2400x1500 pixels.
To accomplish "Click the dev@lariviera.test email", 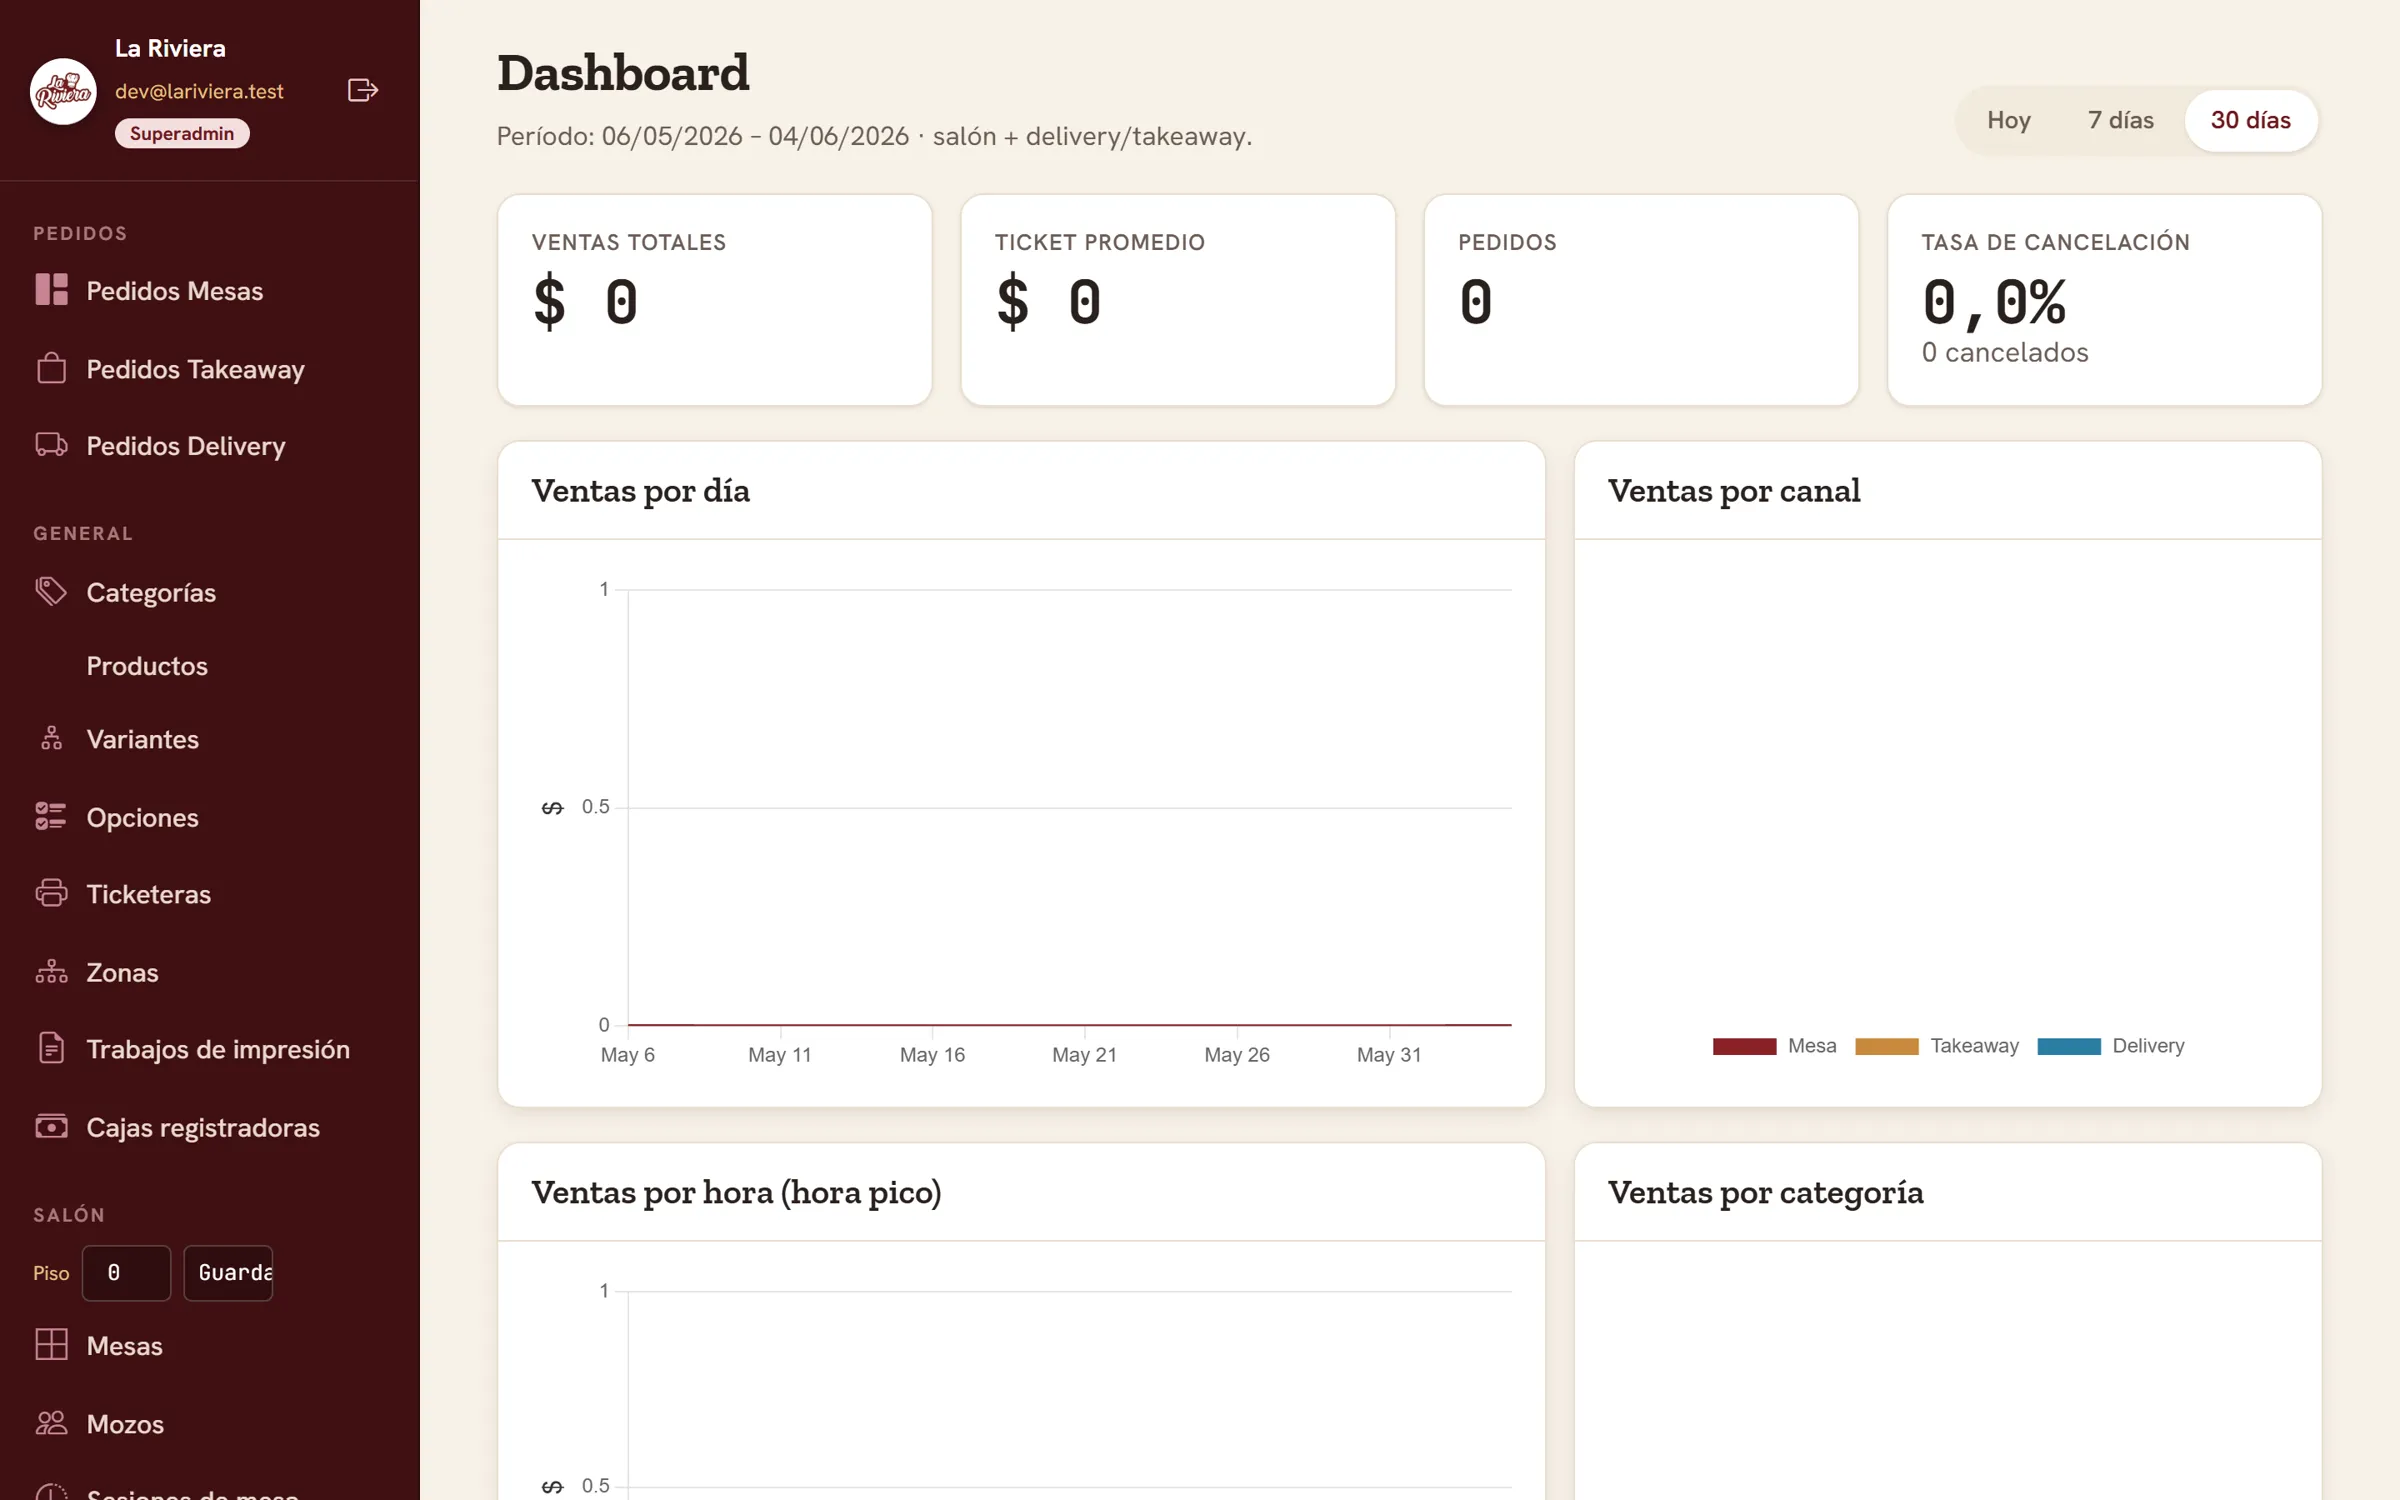I will (199, 91).
